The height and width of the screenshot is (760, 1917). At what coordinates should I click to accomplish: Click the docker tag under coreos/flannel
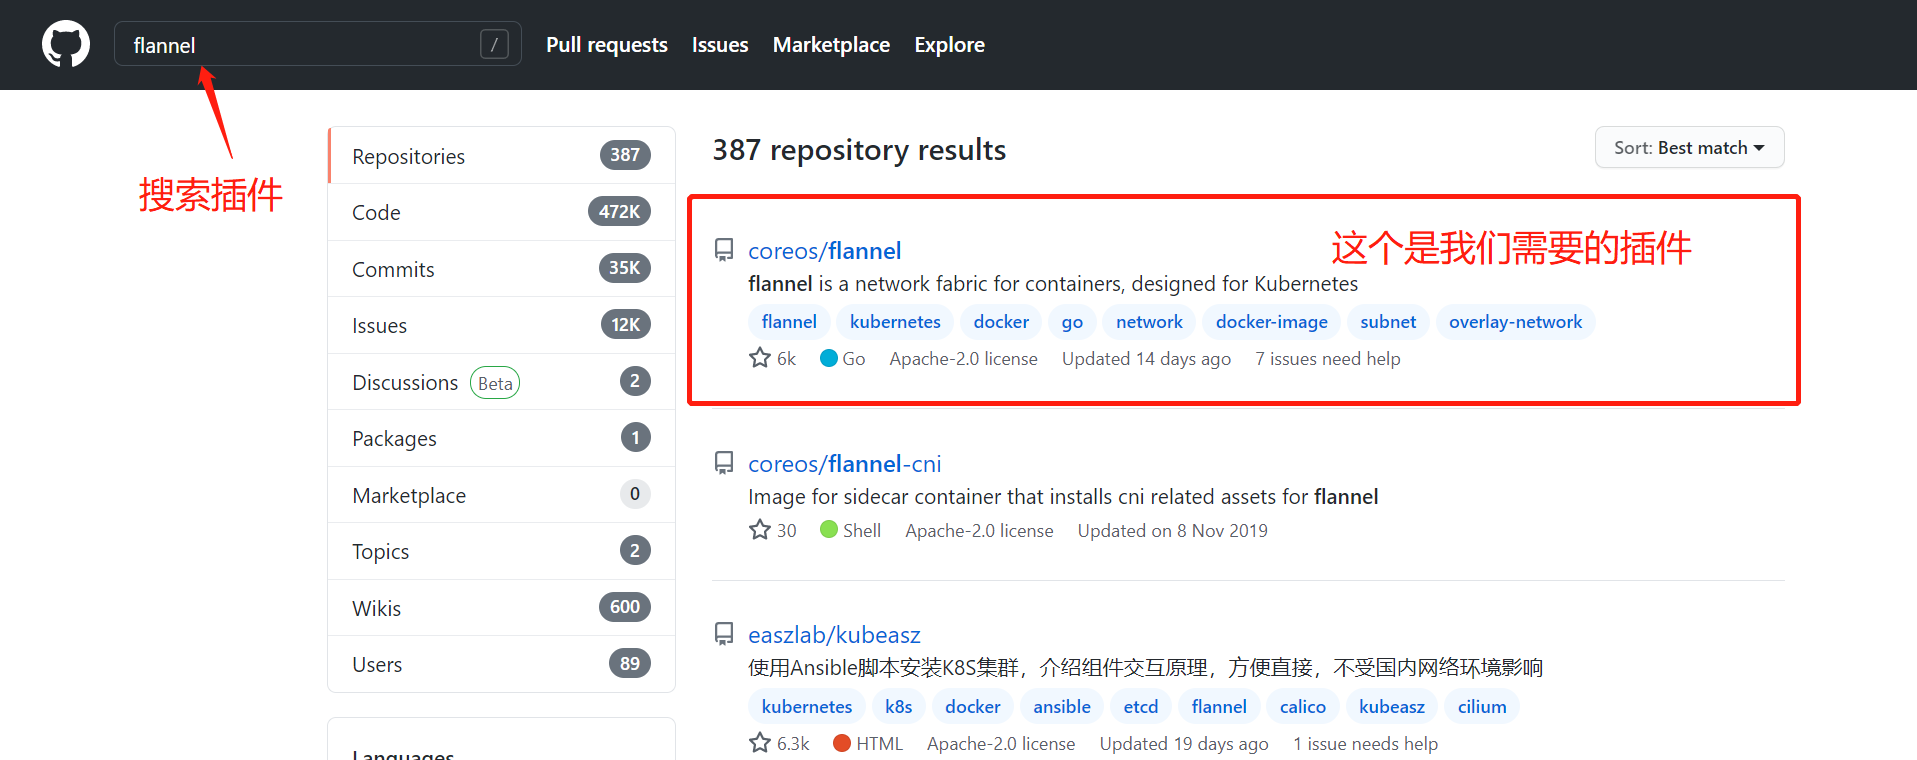click(x=1001, y=322)
